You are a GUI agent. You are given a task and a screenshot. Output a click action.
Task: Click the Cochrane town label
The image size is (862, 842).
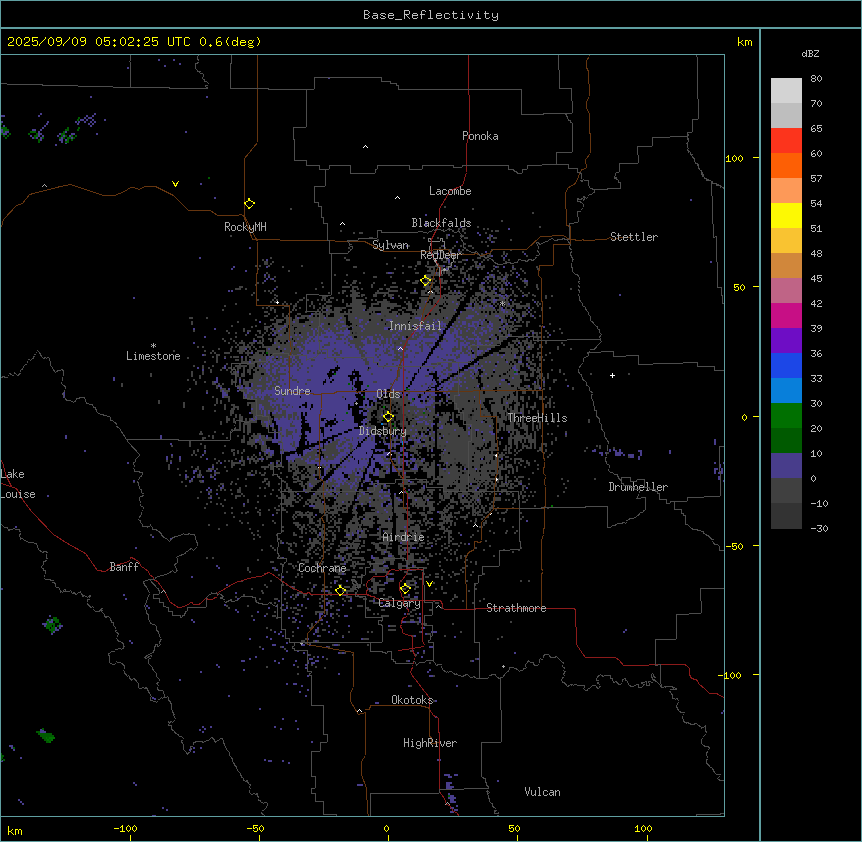pyautogui.click(x=322, y=568)
